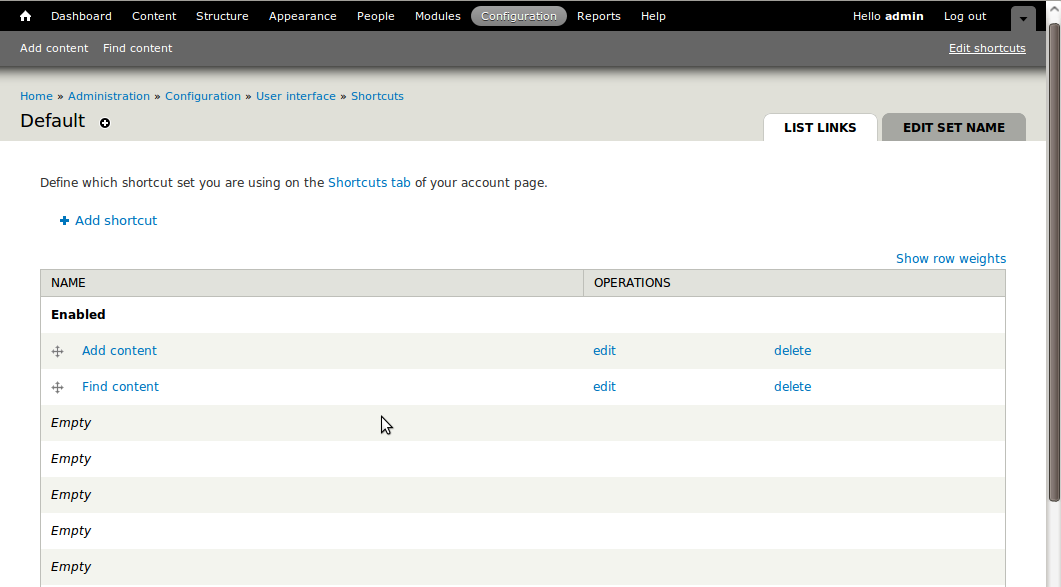Open the Find content link in table

coord(120,387)
